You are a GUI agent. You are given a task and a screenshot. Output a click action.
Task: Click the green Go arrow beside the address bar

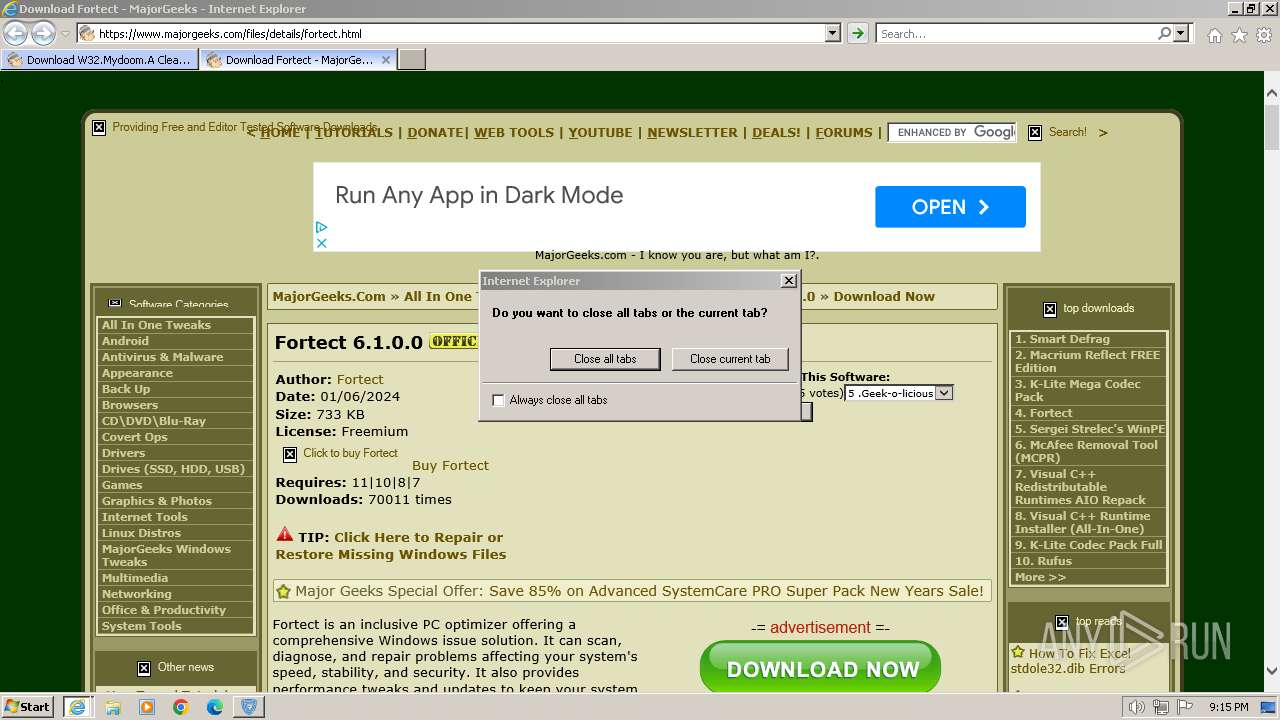pyautogui.click(x=858, y=33)
